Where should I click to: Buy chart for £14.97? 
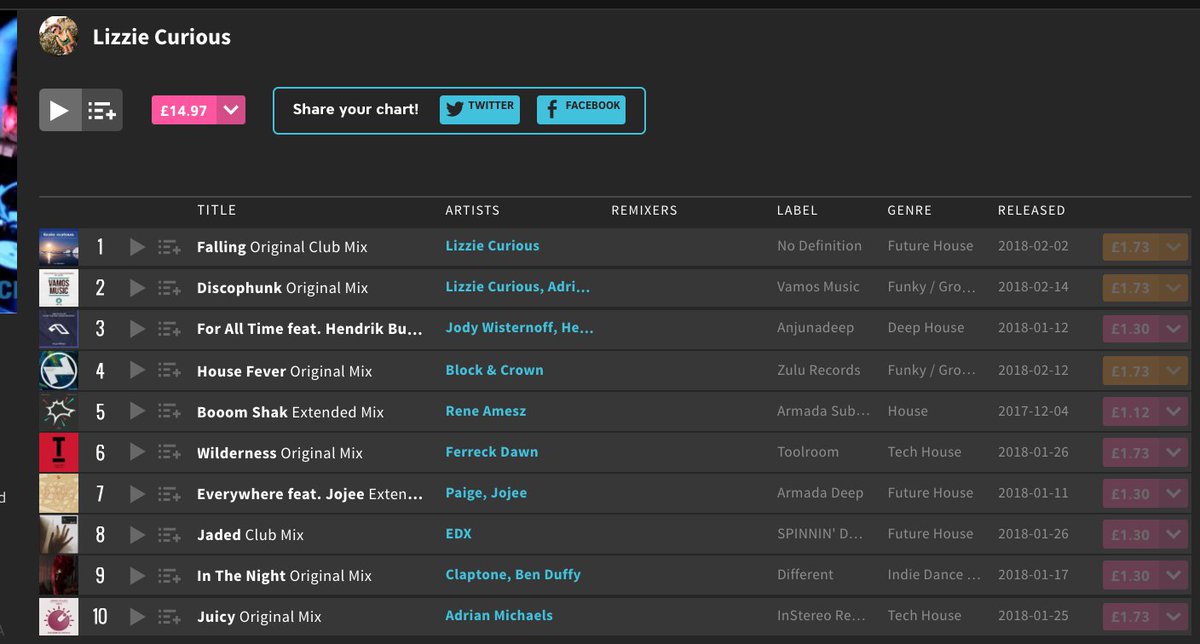tap(184, 110)
